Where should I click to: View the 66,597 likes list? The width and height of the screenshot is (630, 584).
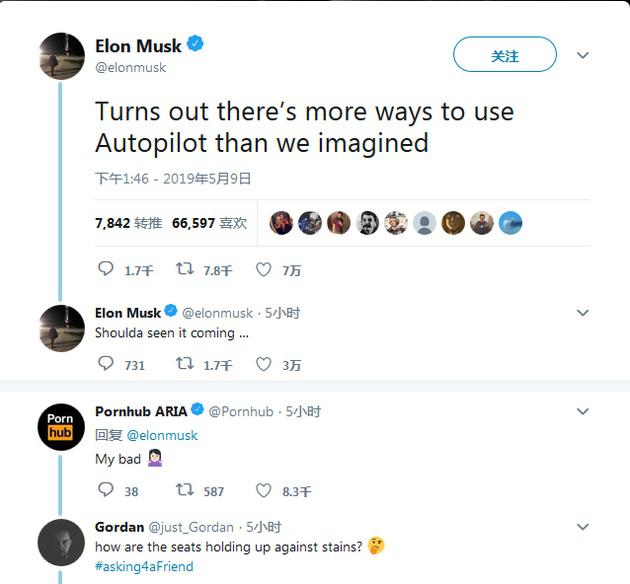pyautogui.click(x=209, y=223)
